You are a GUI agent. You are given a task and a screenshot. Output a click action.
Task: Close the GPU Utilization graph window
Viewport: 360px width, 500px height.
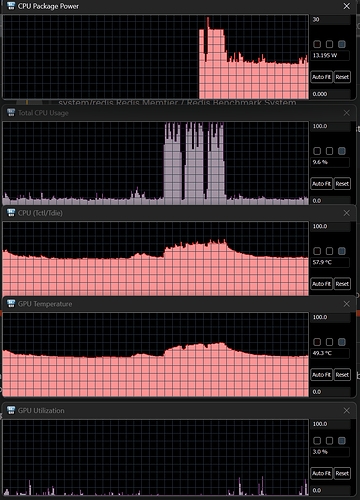tap(347, 410)
